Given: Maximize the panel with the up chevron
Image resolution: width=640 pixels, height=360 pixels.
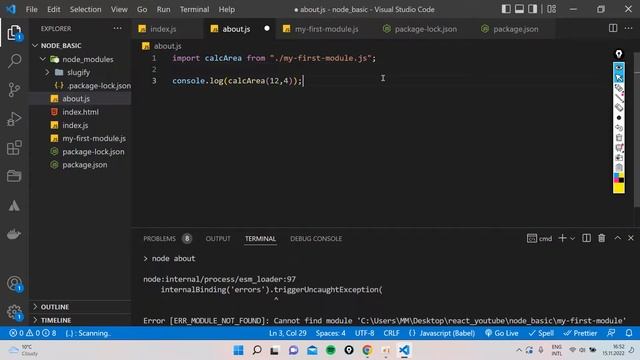Looking at the screenshot, I should coord(618,238).
